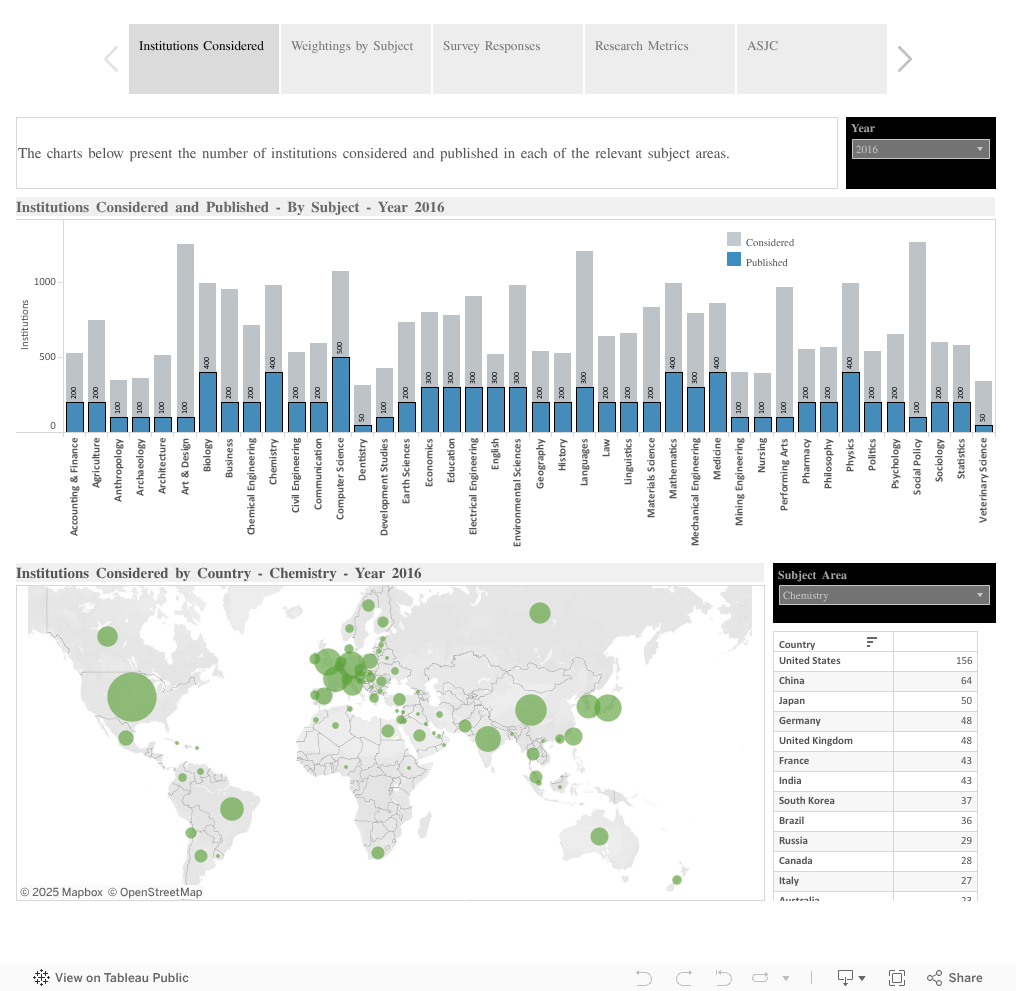Expand the Subject Area dropdown set to Chemistry
This screenshot has width=1016, height=991.
(883, 596)
